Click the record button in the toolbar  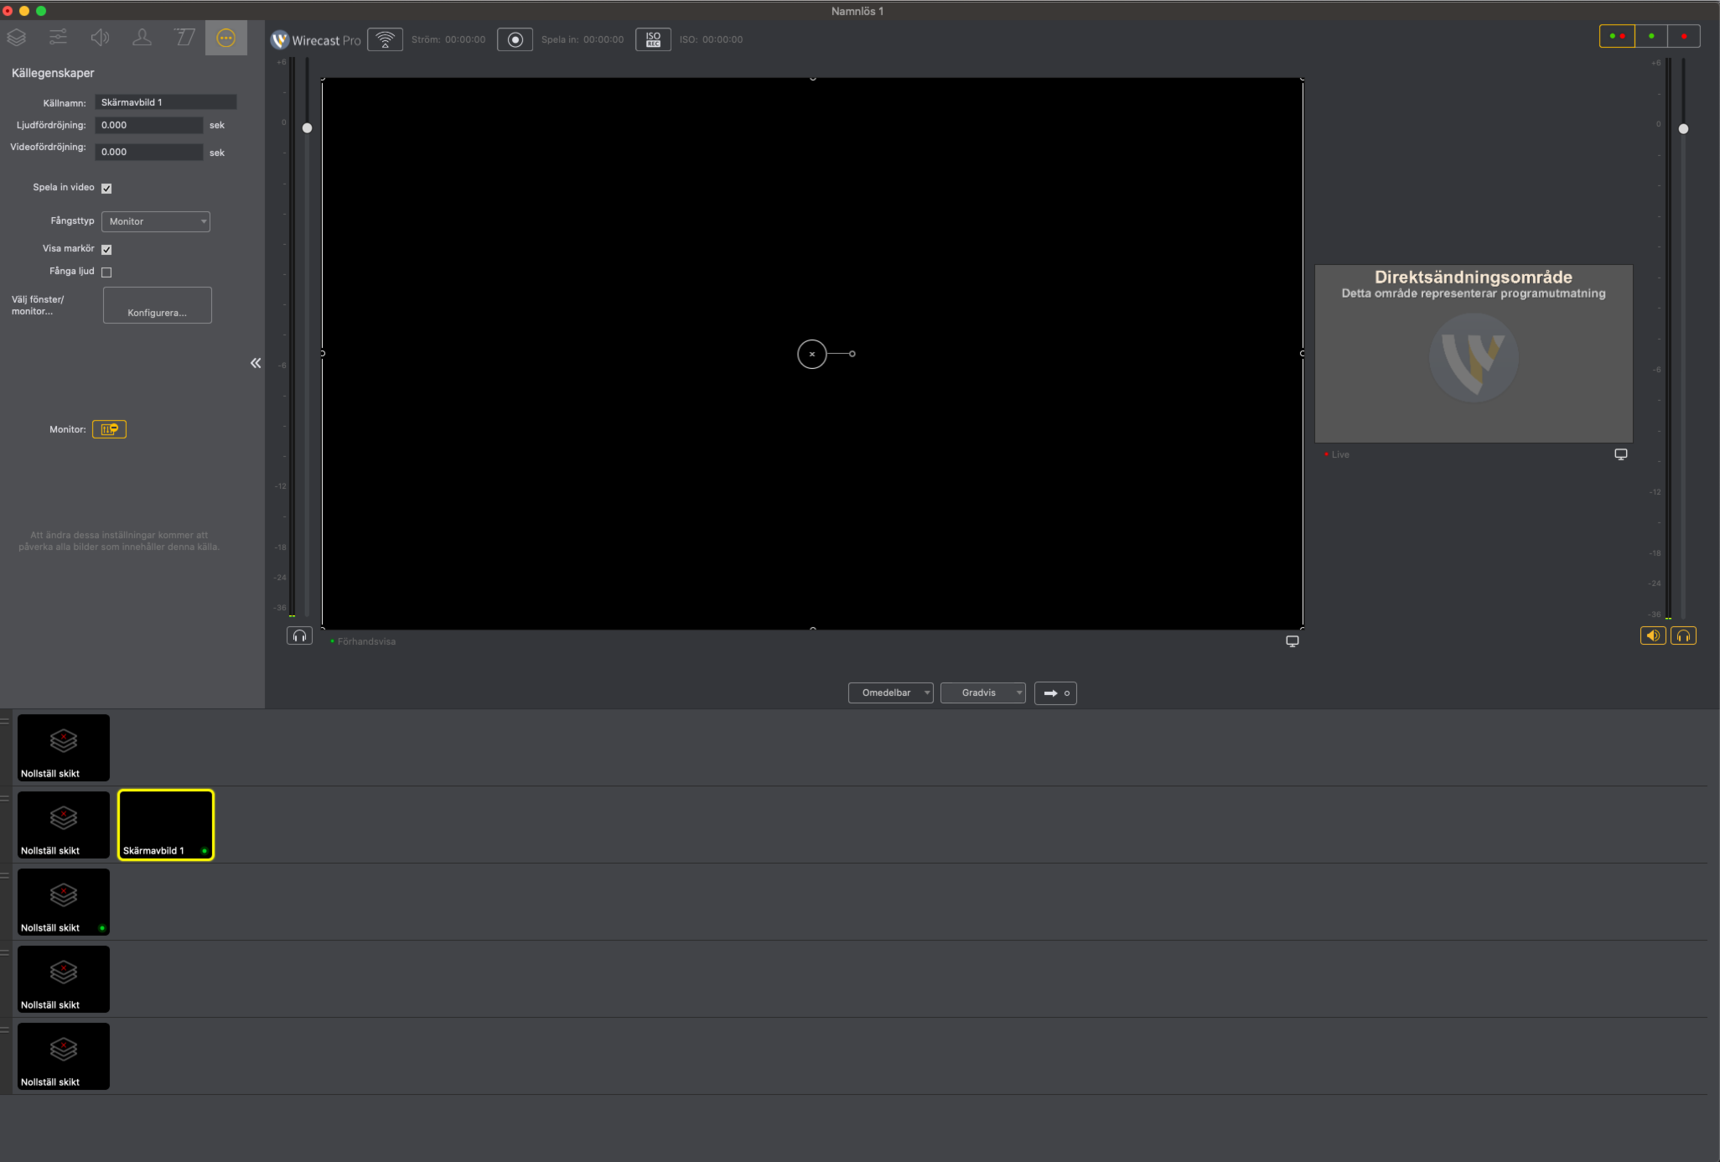(515, 40)
